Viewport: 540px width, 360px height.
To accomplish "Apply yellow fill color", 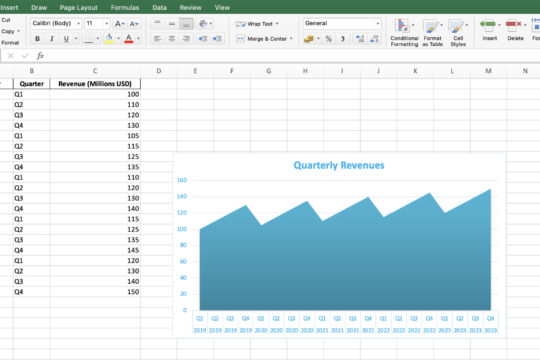I will pos(109,39).
